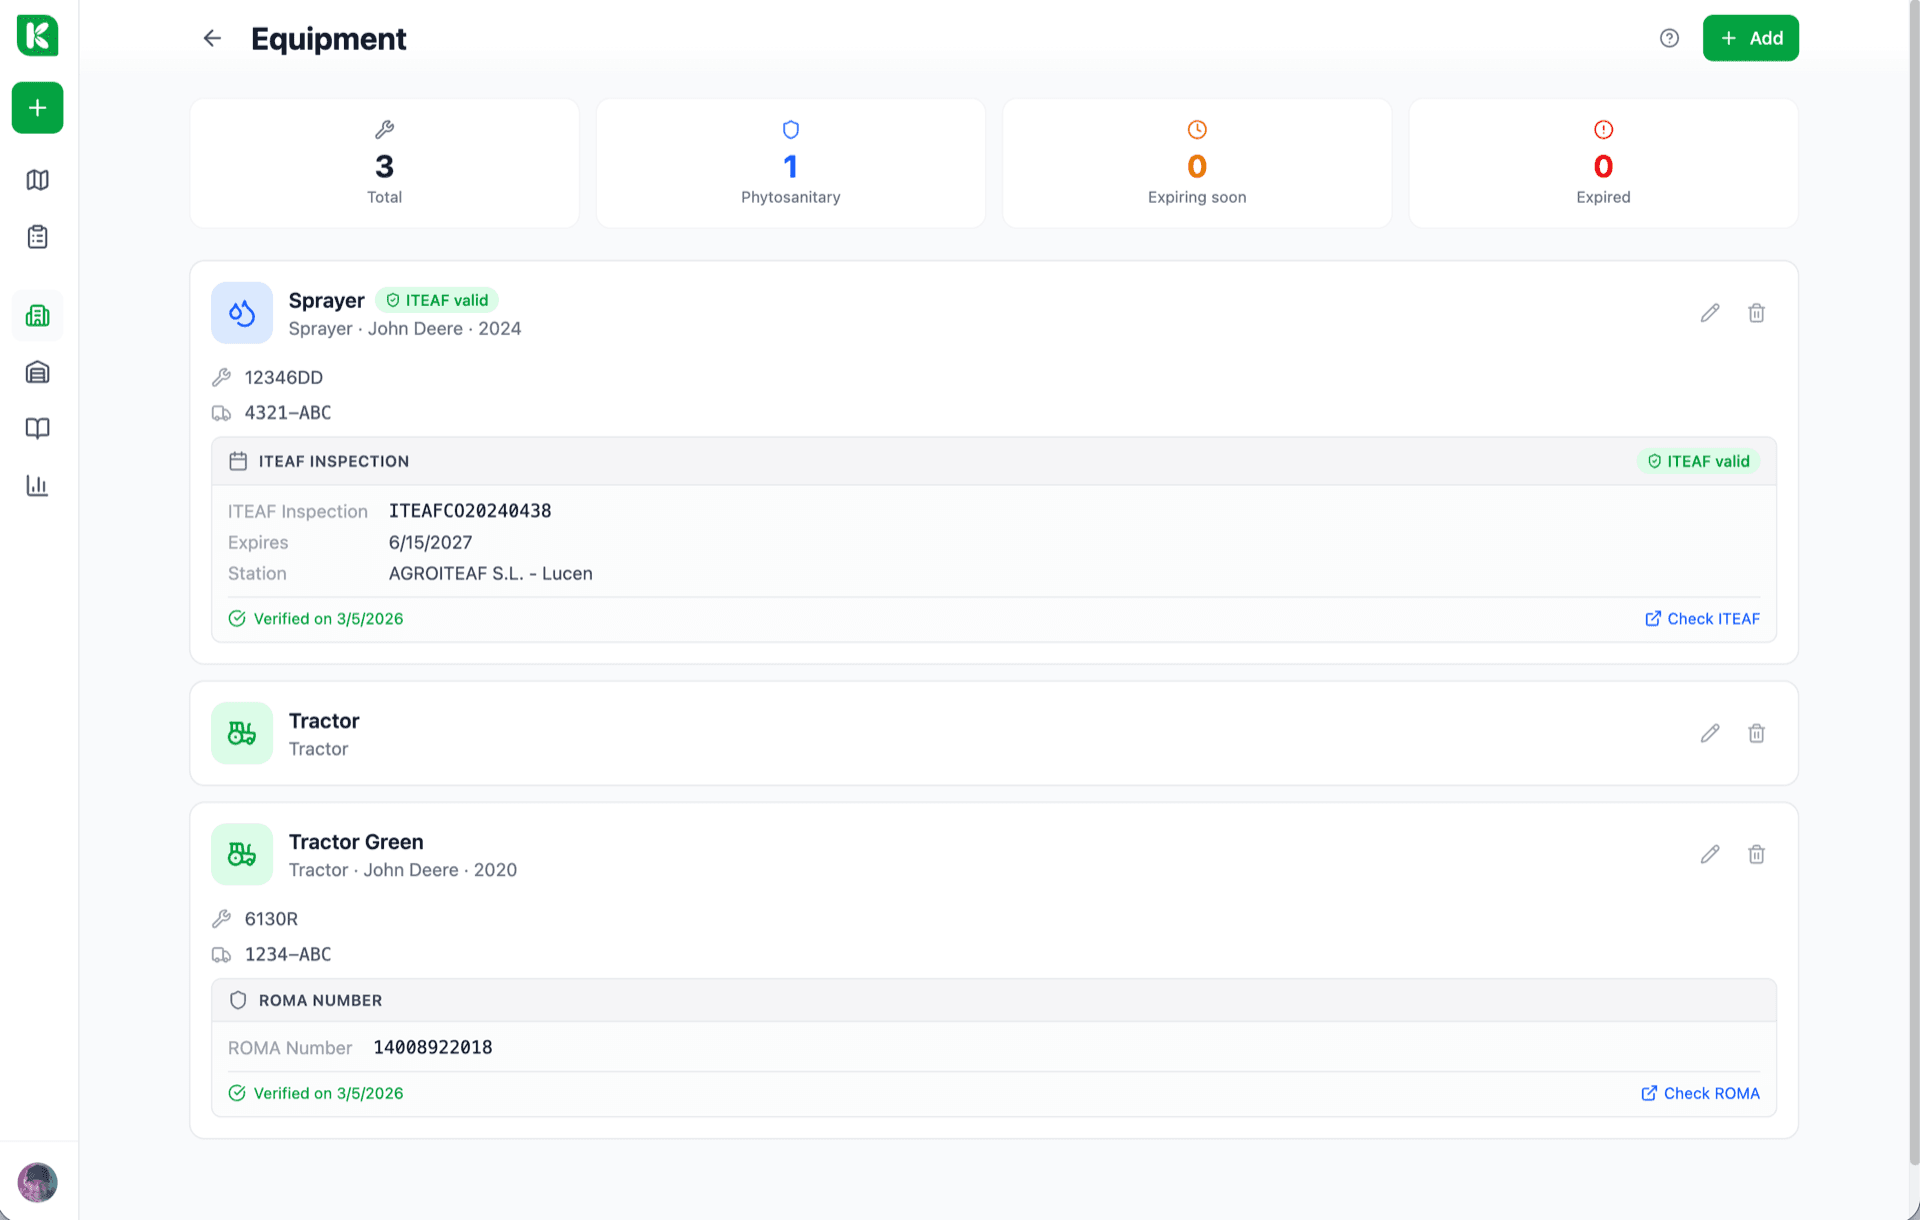Click the user avatar at bottom left
The height and width of the screenshot is (1220, 1920).
click(38, 1182)
